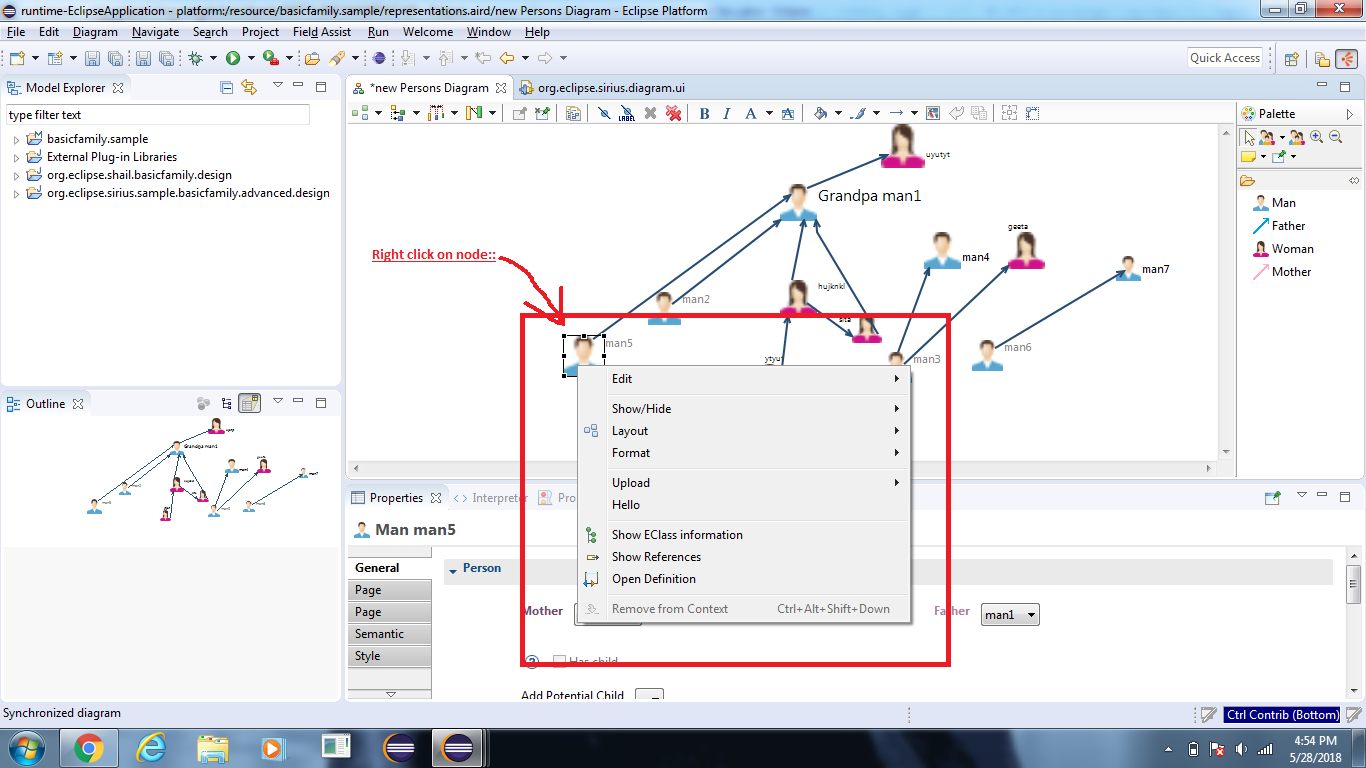Image resolution: width=1366 pixels, height=768 pixels.
Task: Click the Back navigation yellow arrow
Action: pyautogui.click(x=507, y=58)
